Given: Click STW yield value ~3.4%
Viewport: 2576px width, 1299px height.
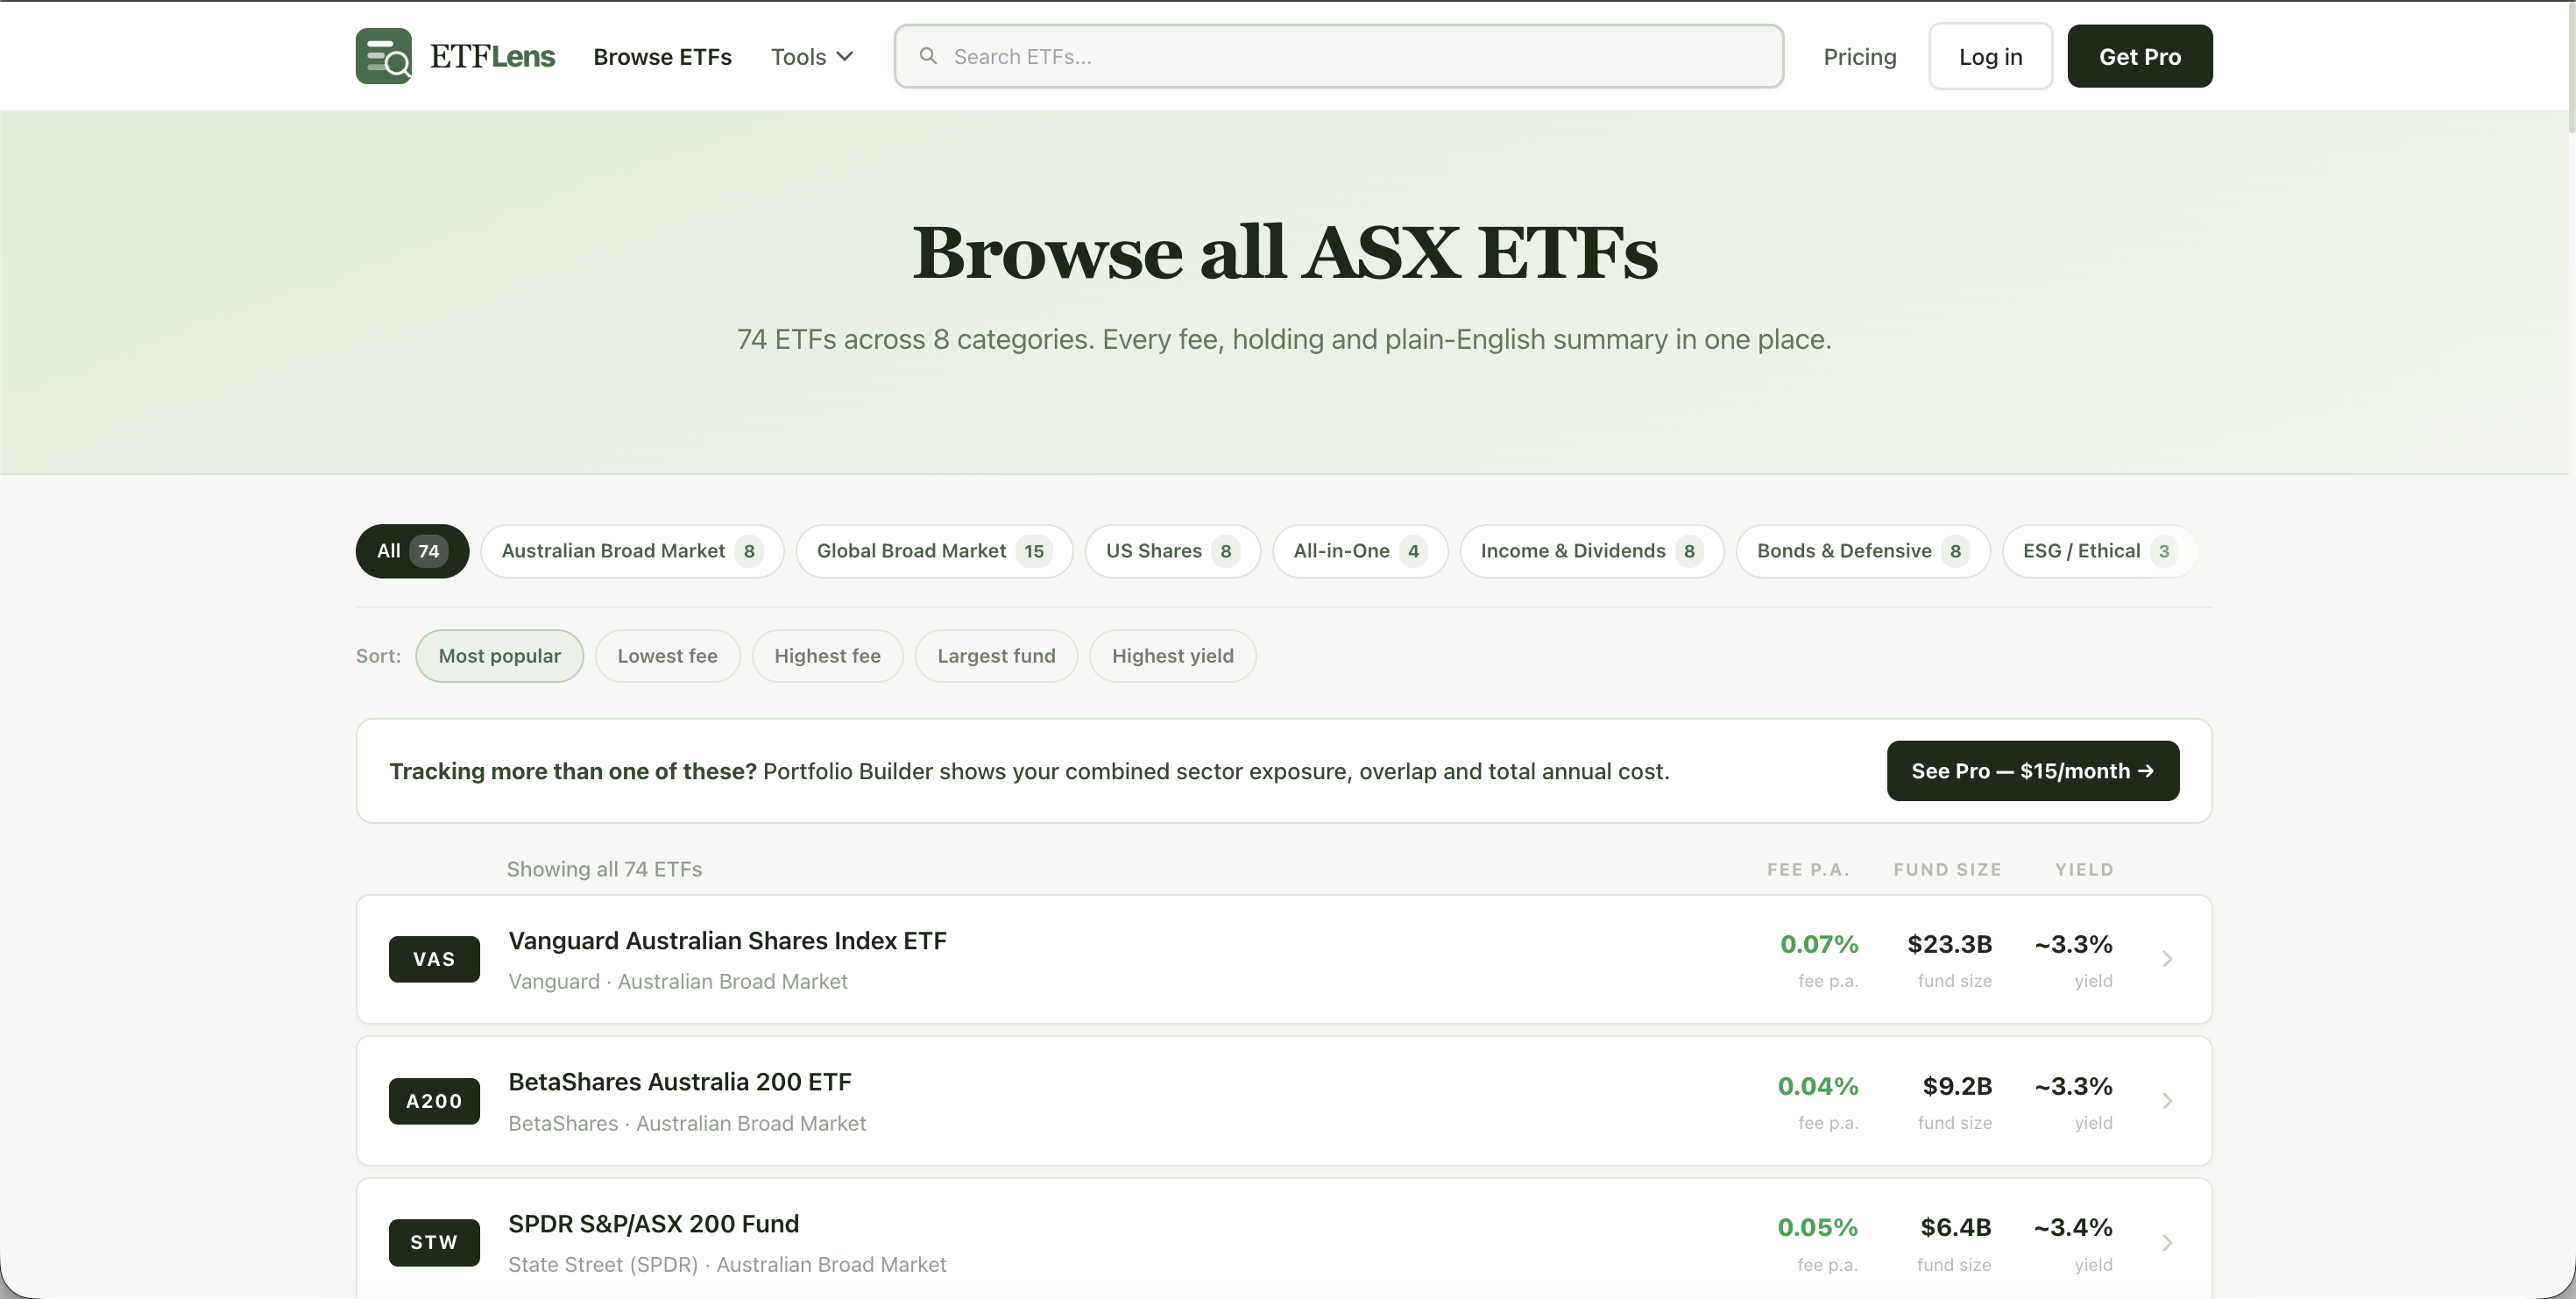Looking at the screenshot, I should point(2073,1227).
